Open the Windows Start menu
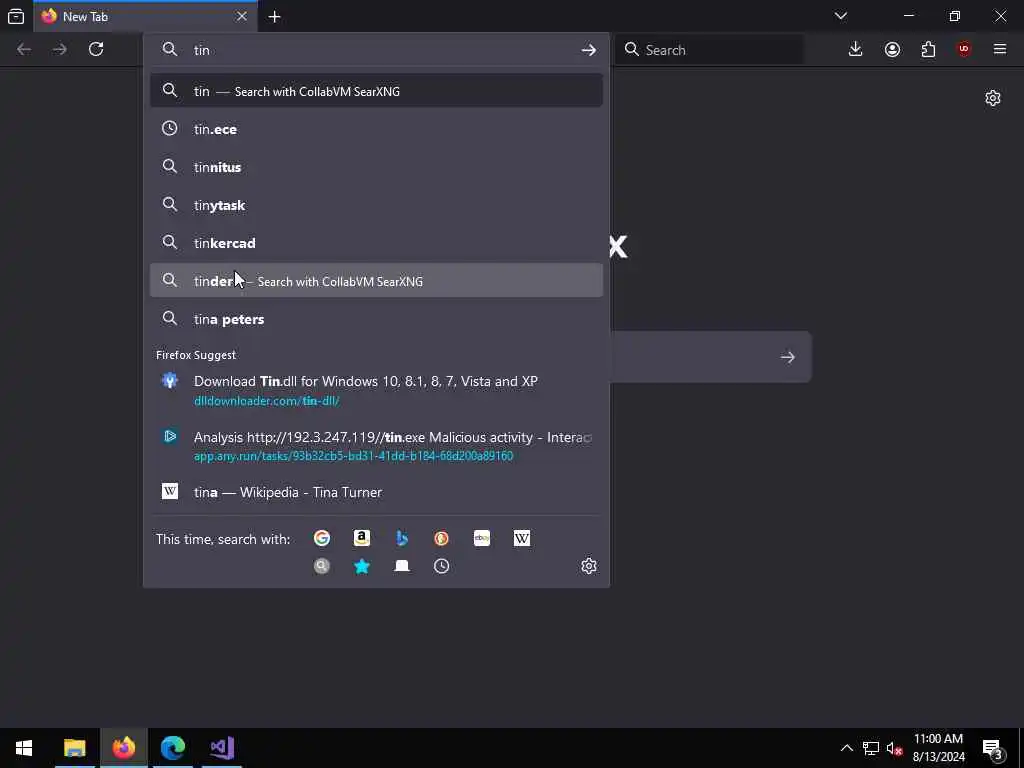1024x768 pixels. pos(24,748)
